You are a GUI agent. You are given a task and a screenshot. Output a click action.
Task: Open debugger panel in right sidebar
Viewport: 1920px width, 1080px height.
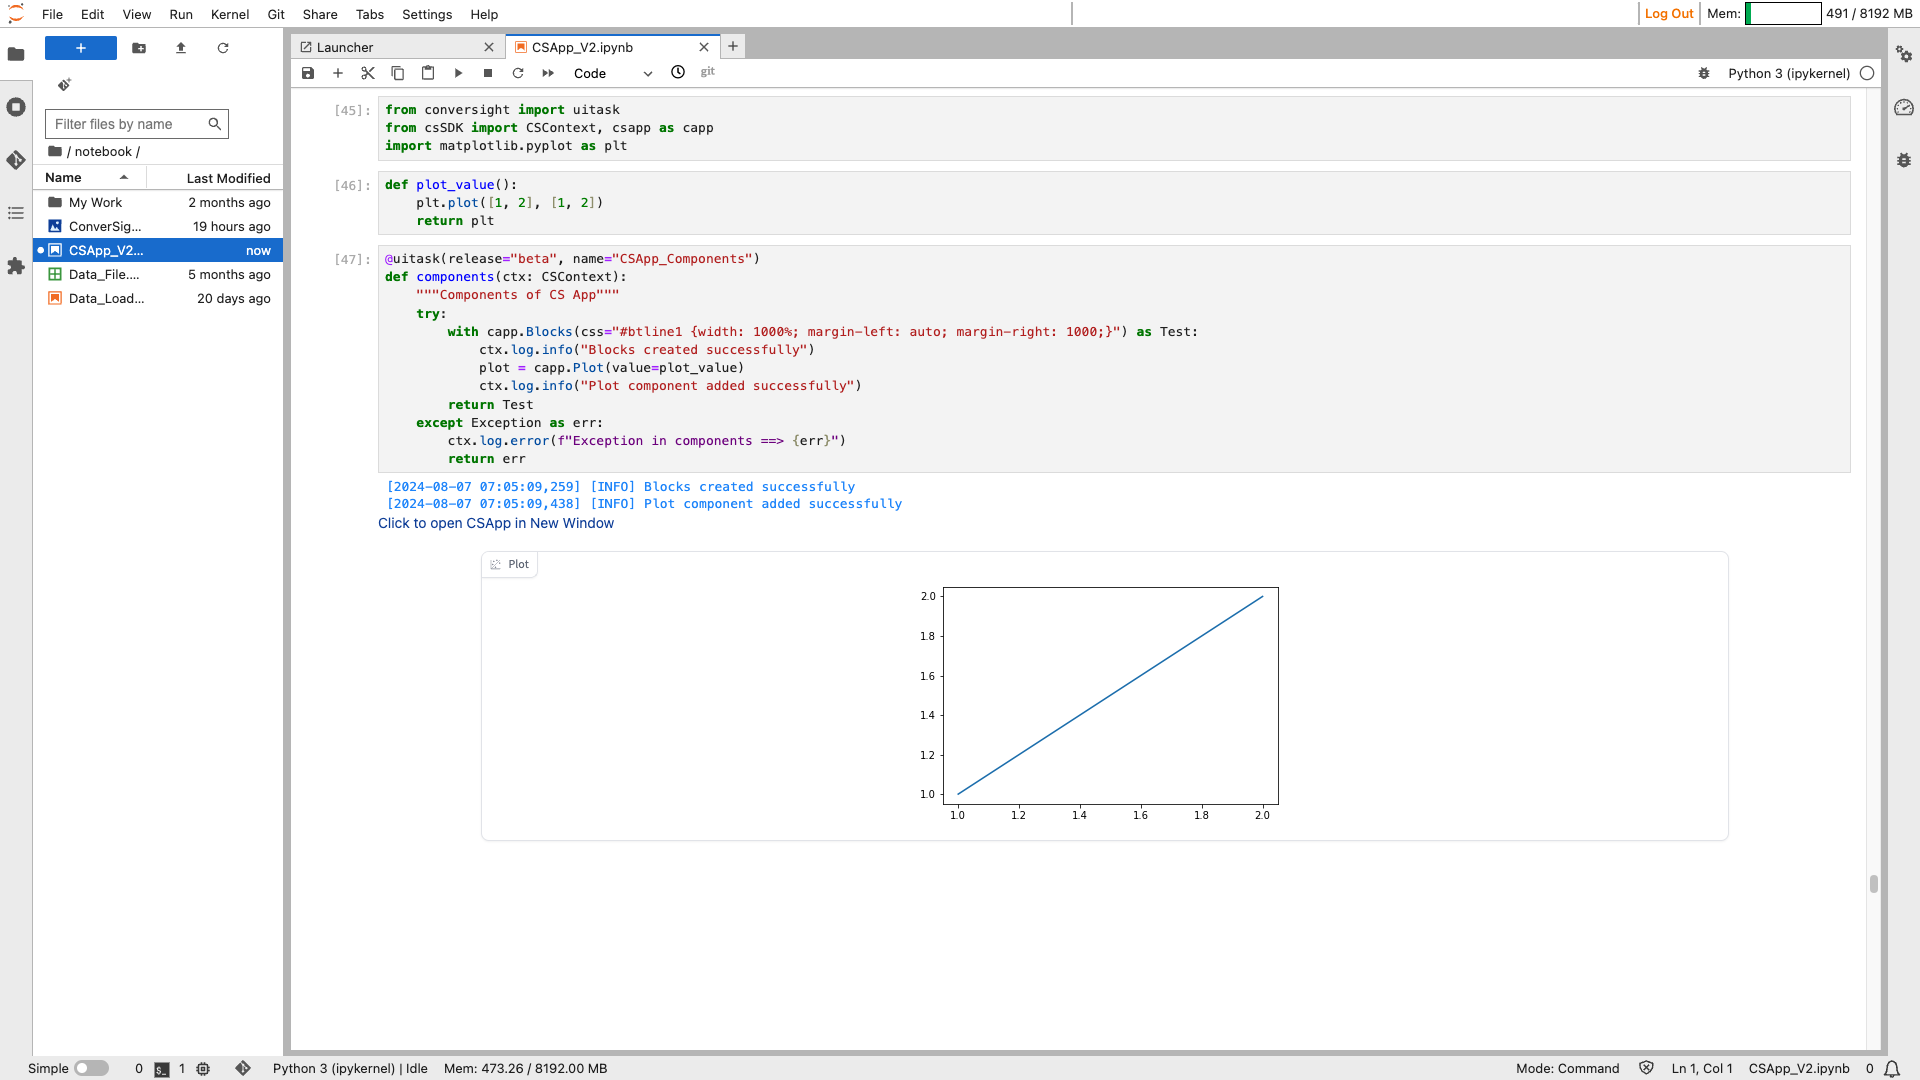[1904, 160]
